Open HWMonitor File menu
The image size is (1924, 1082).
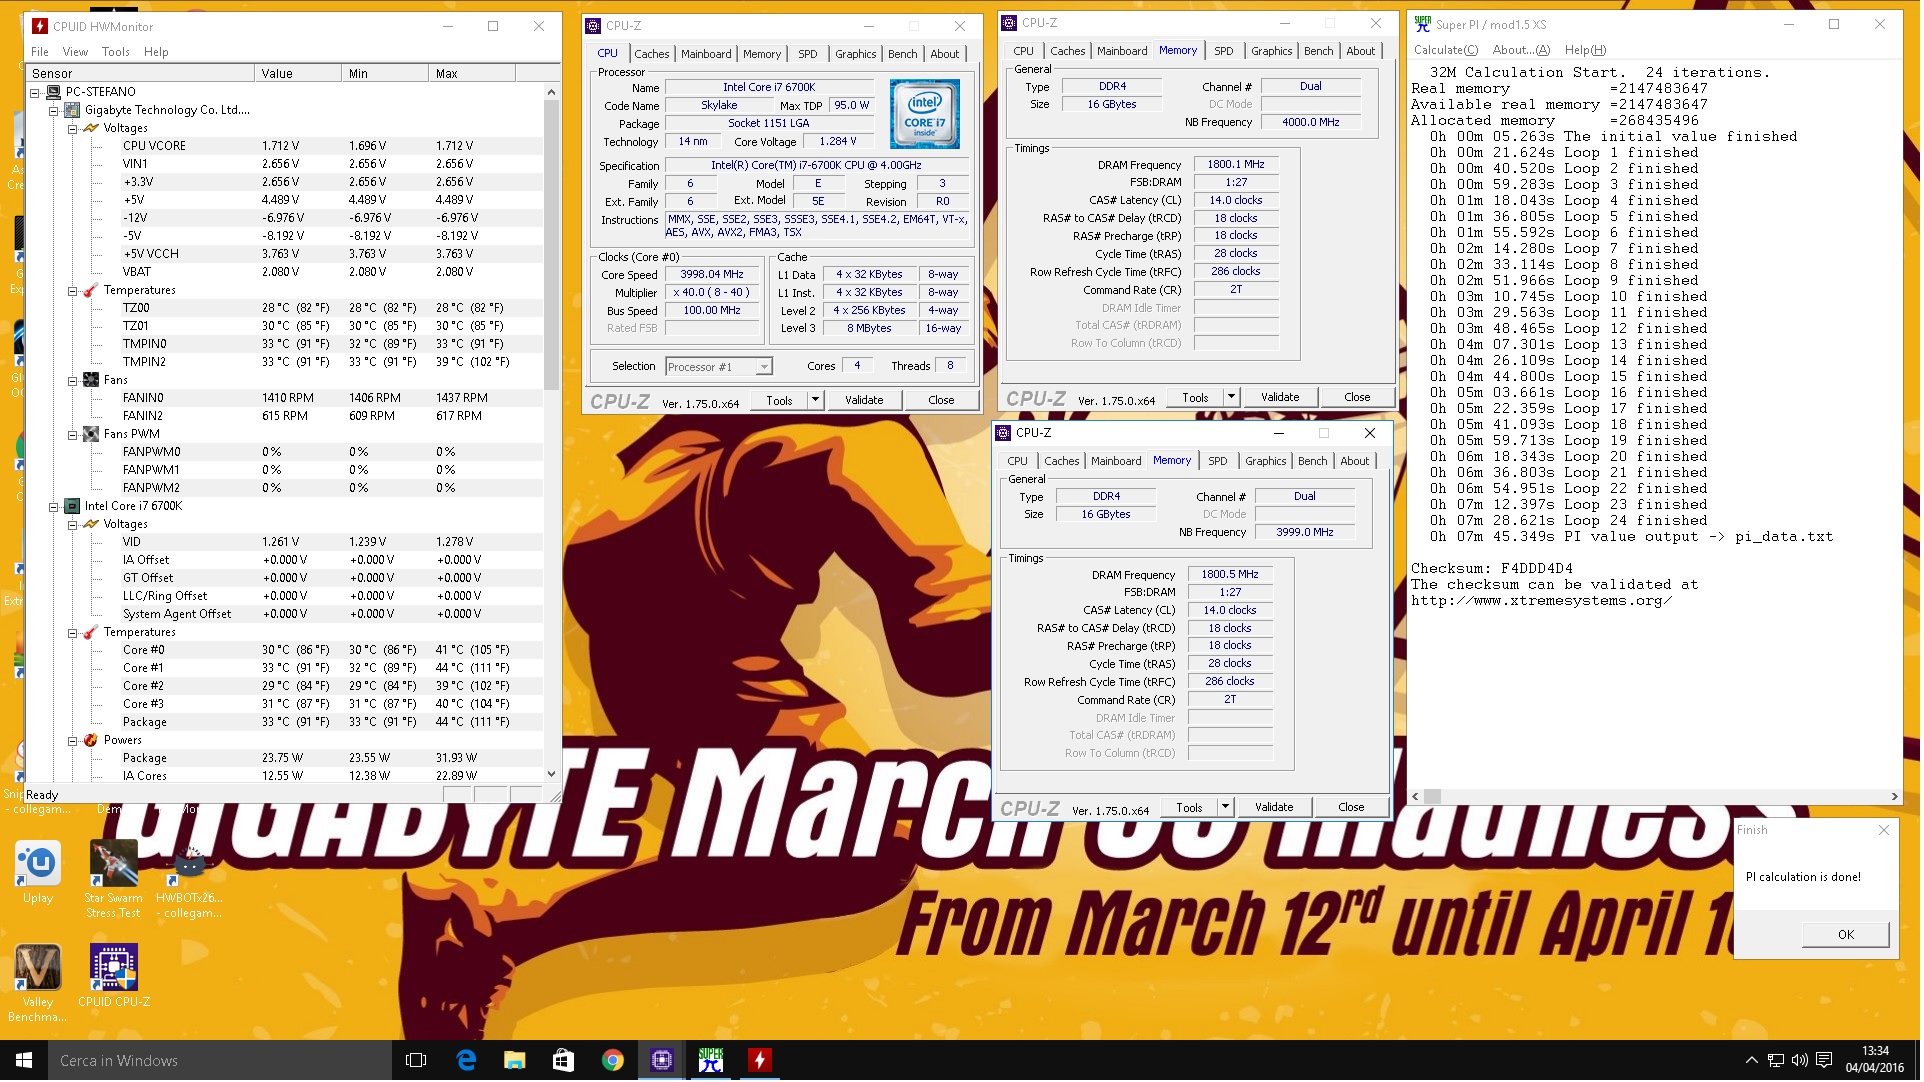point(40,52)
